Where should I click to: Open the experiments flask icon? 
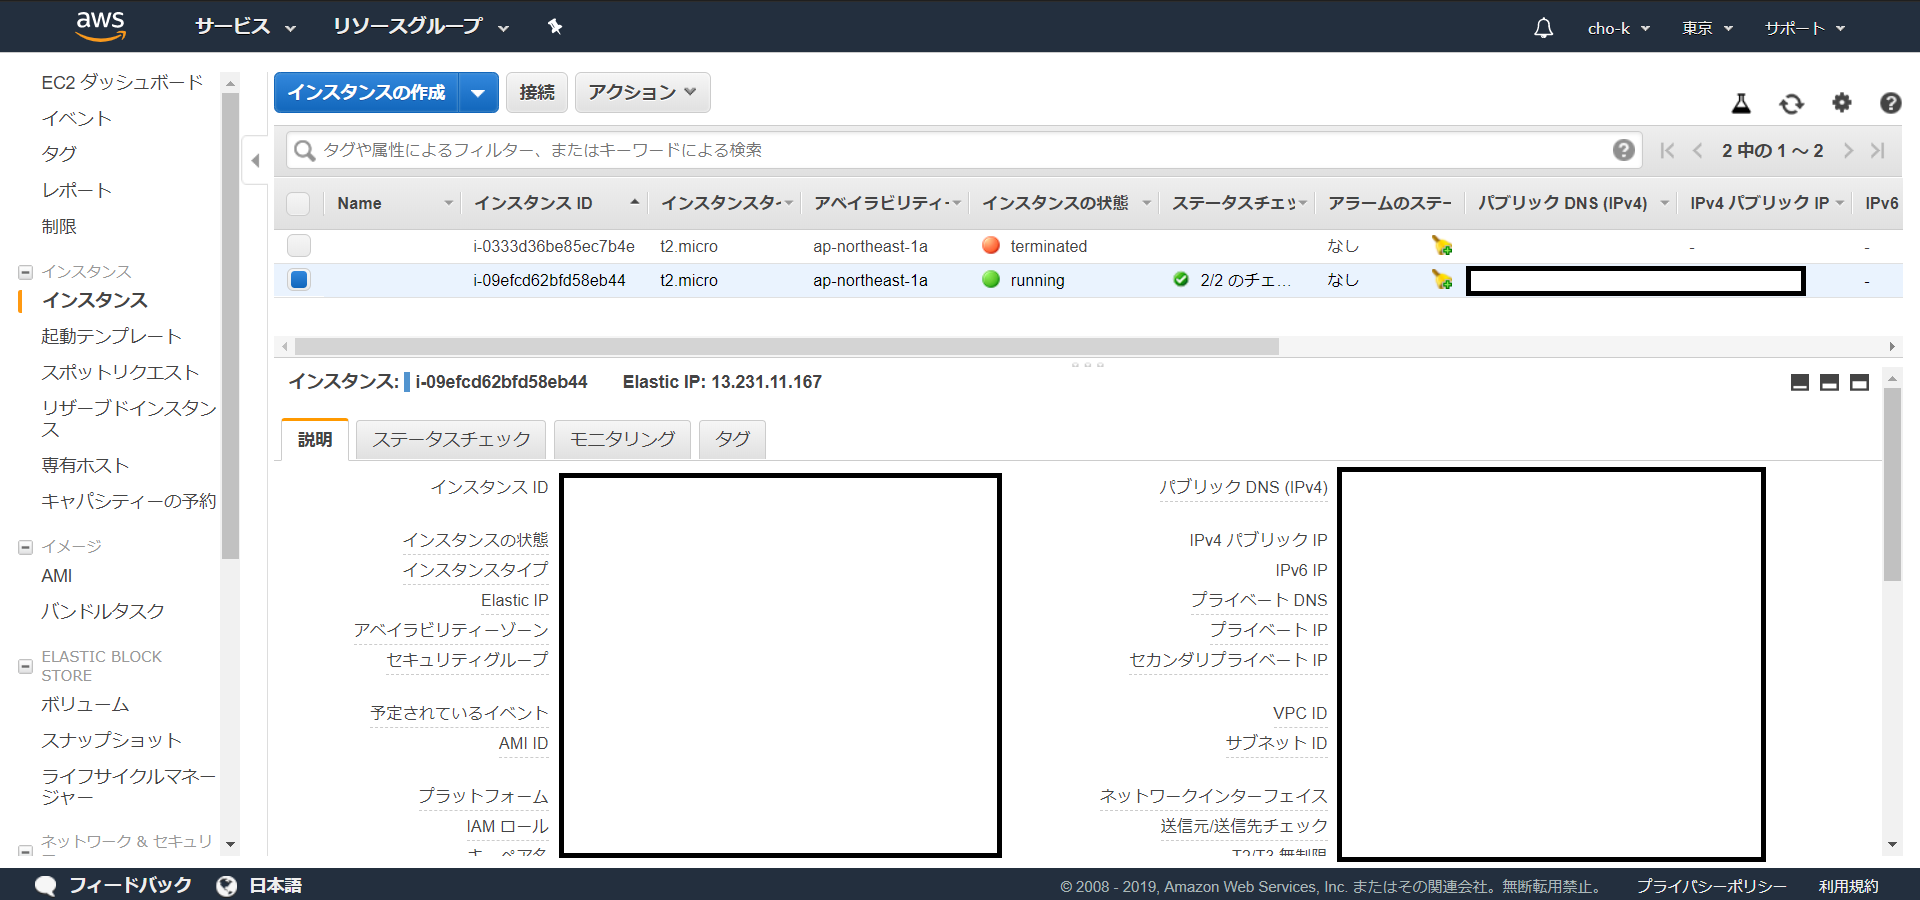tap(1741, 103)
